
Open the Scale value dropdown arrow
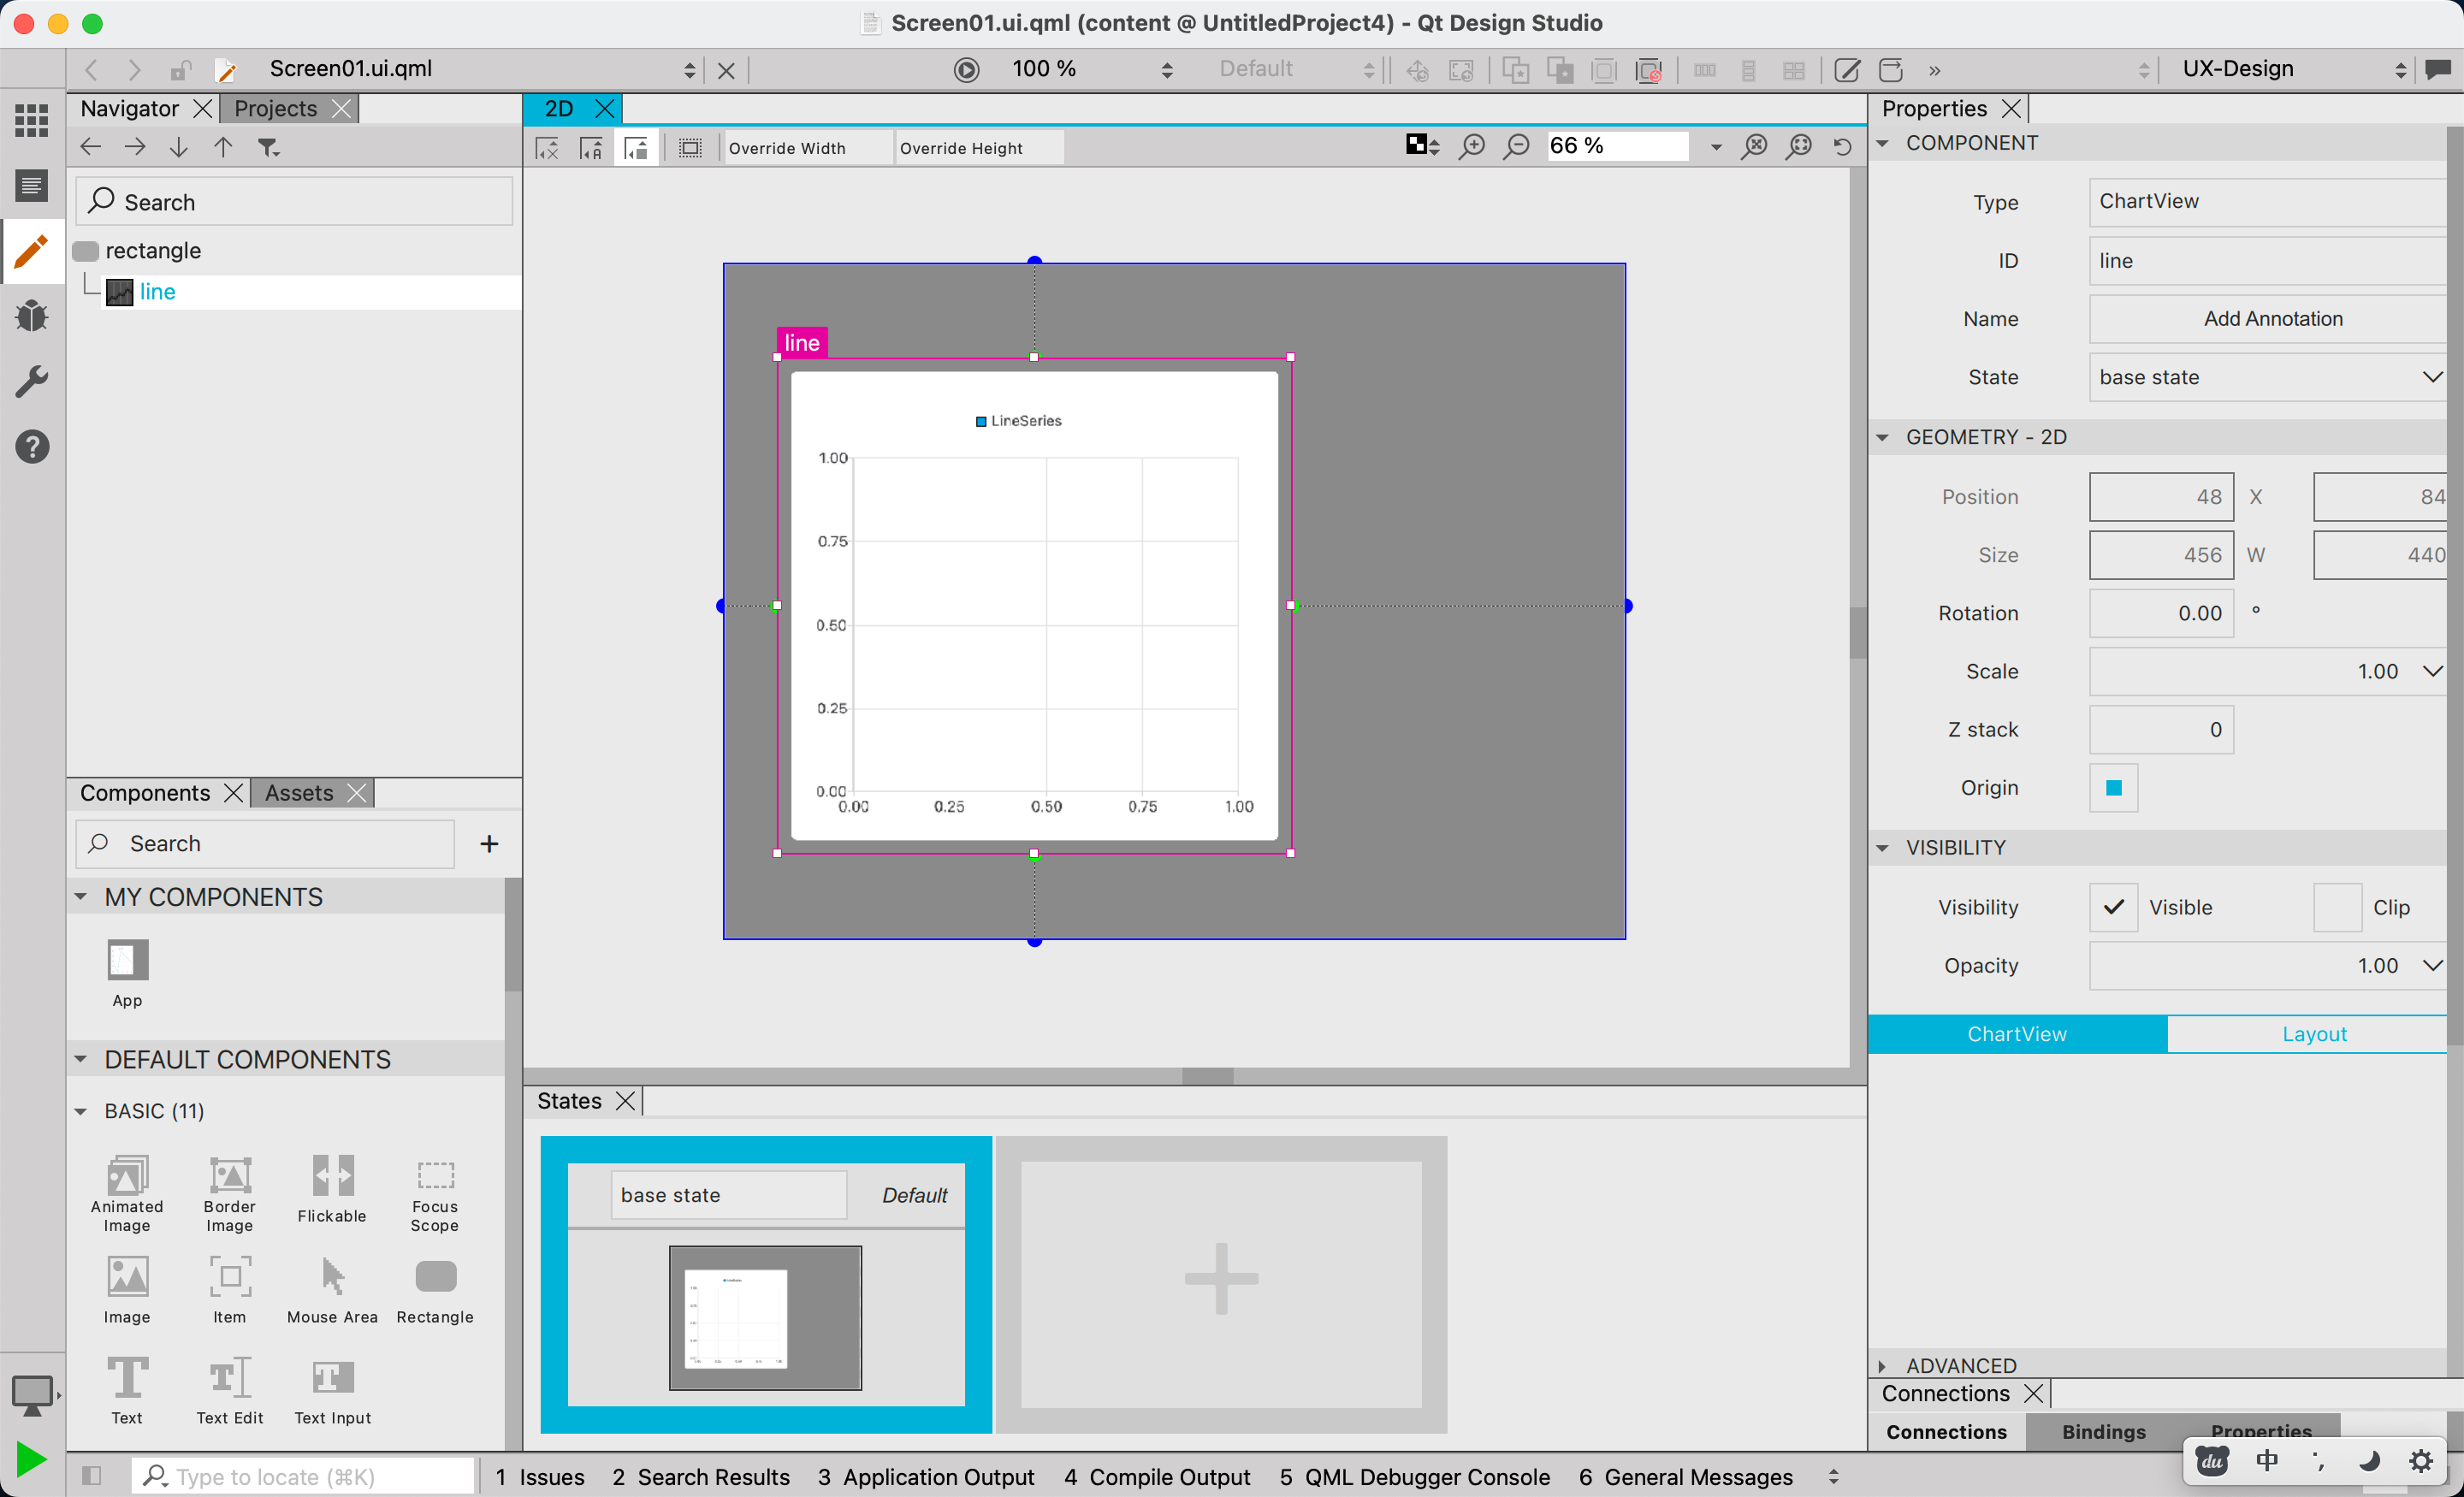coord(2432,671)
